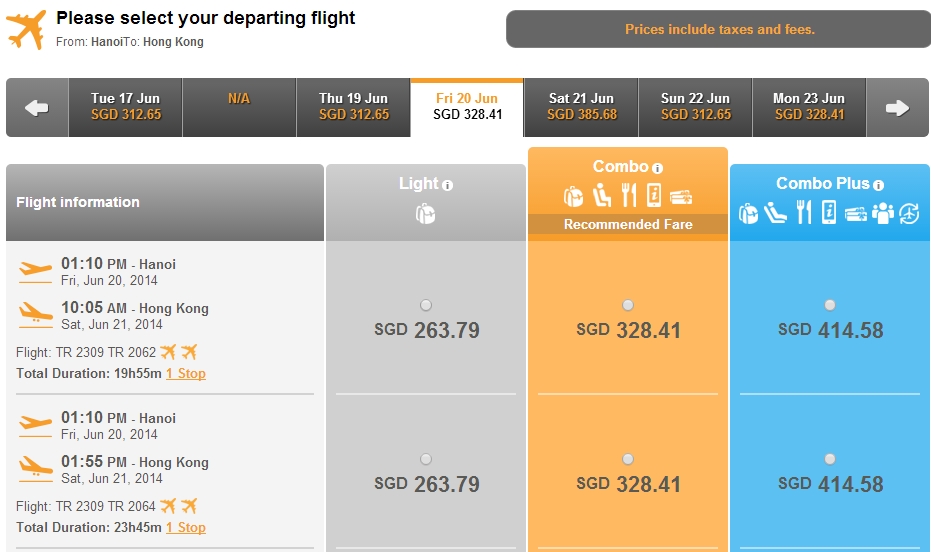Click the previous dates left arrow

pyautogui.click(x=37, y=108)
